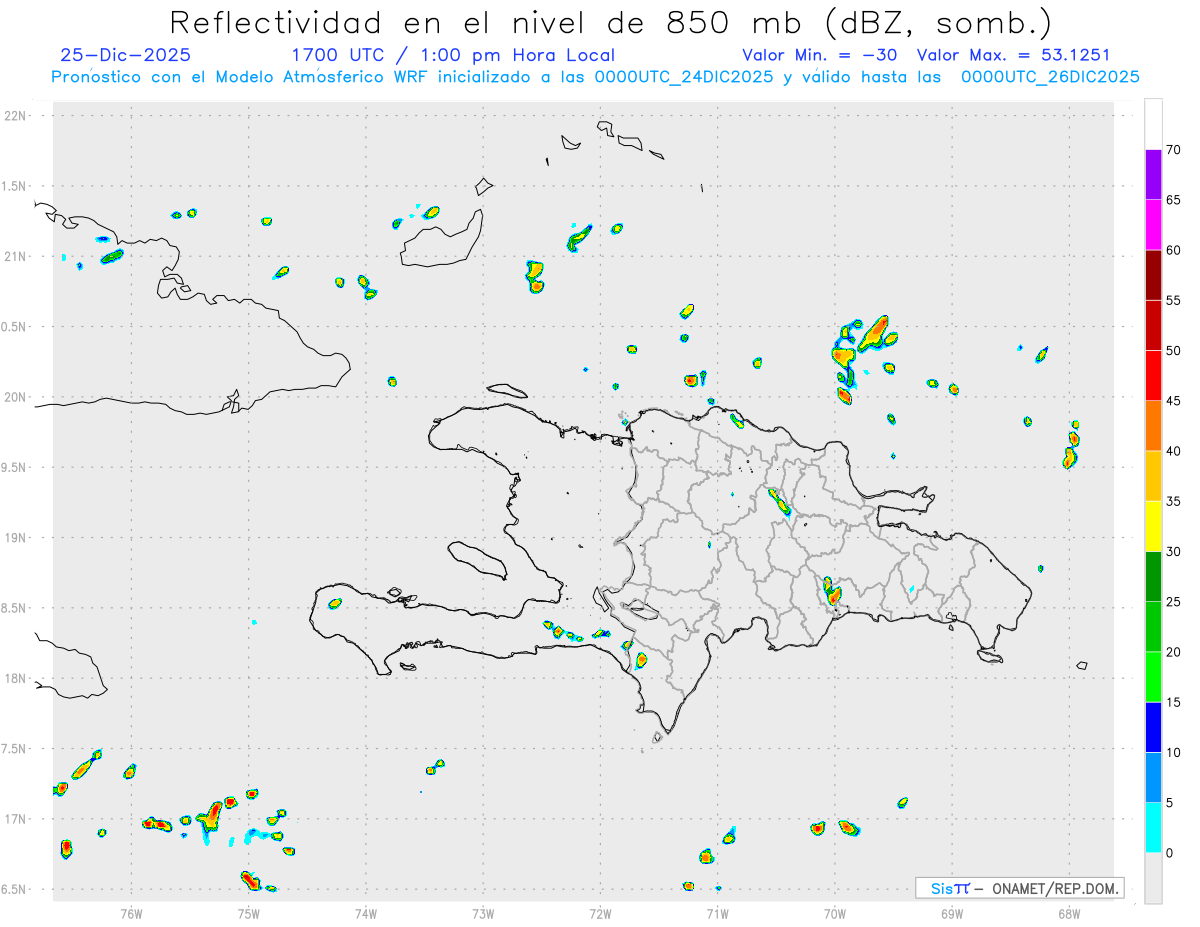
Task: Click the colorbar label "25"
Action: point(1173,602)
